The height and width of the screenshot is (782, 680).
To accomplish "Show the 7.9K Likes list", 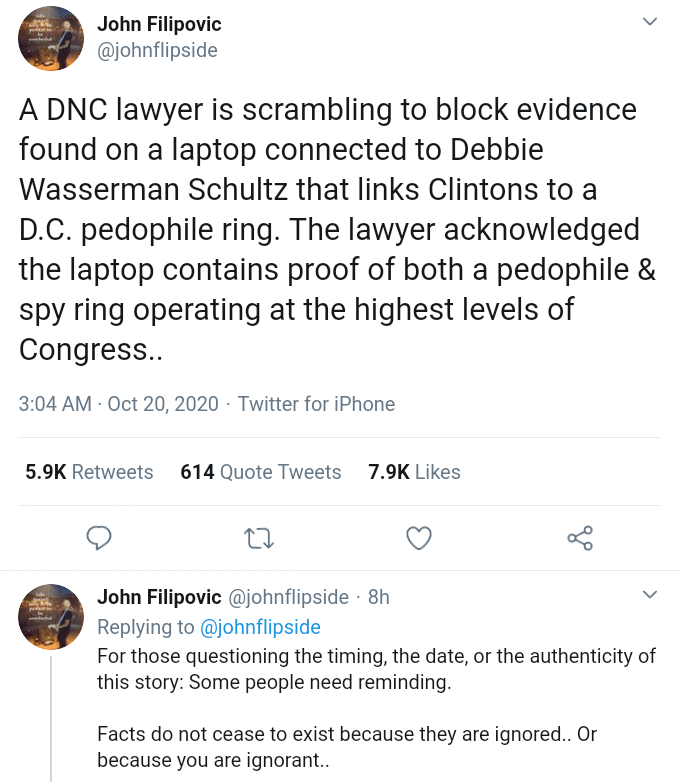I will point(414,472).
